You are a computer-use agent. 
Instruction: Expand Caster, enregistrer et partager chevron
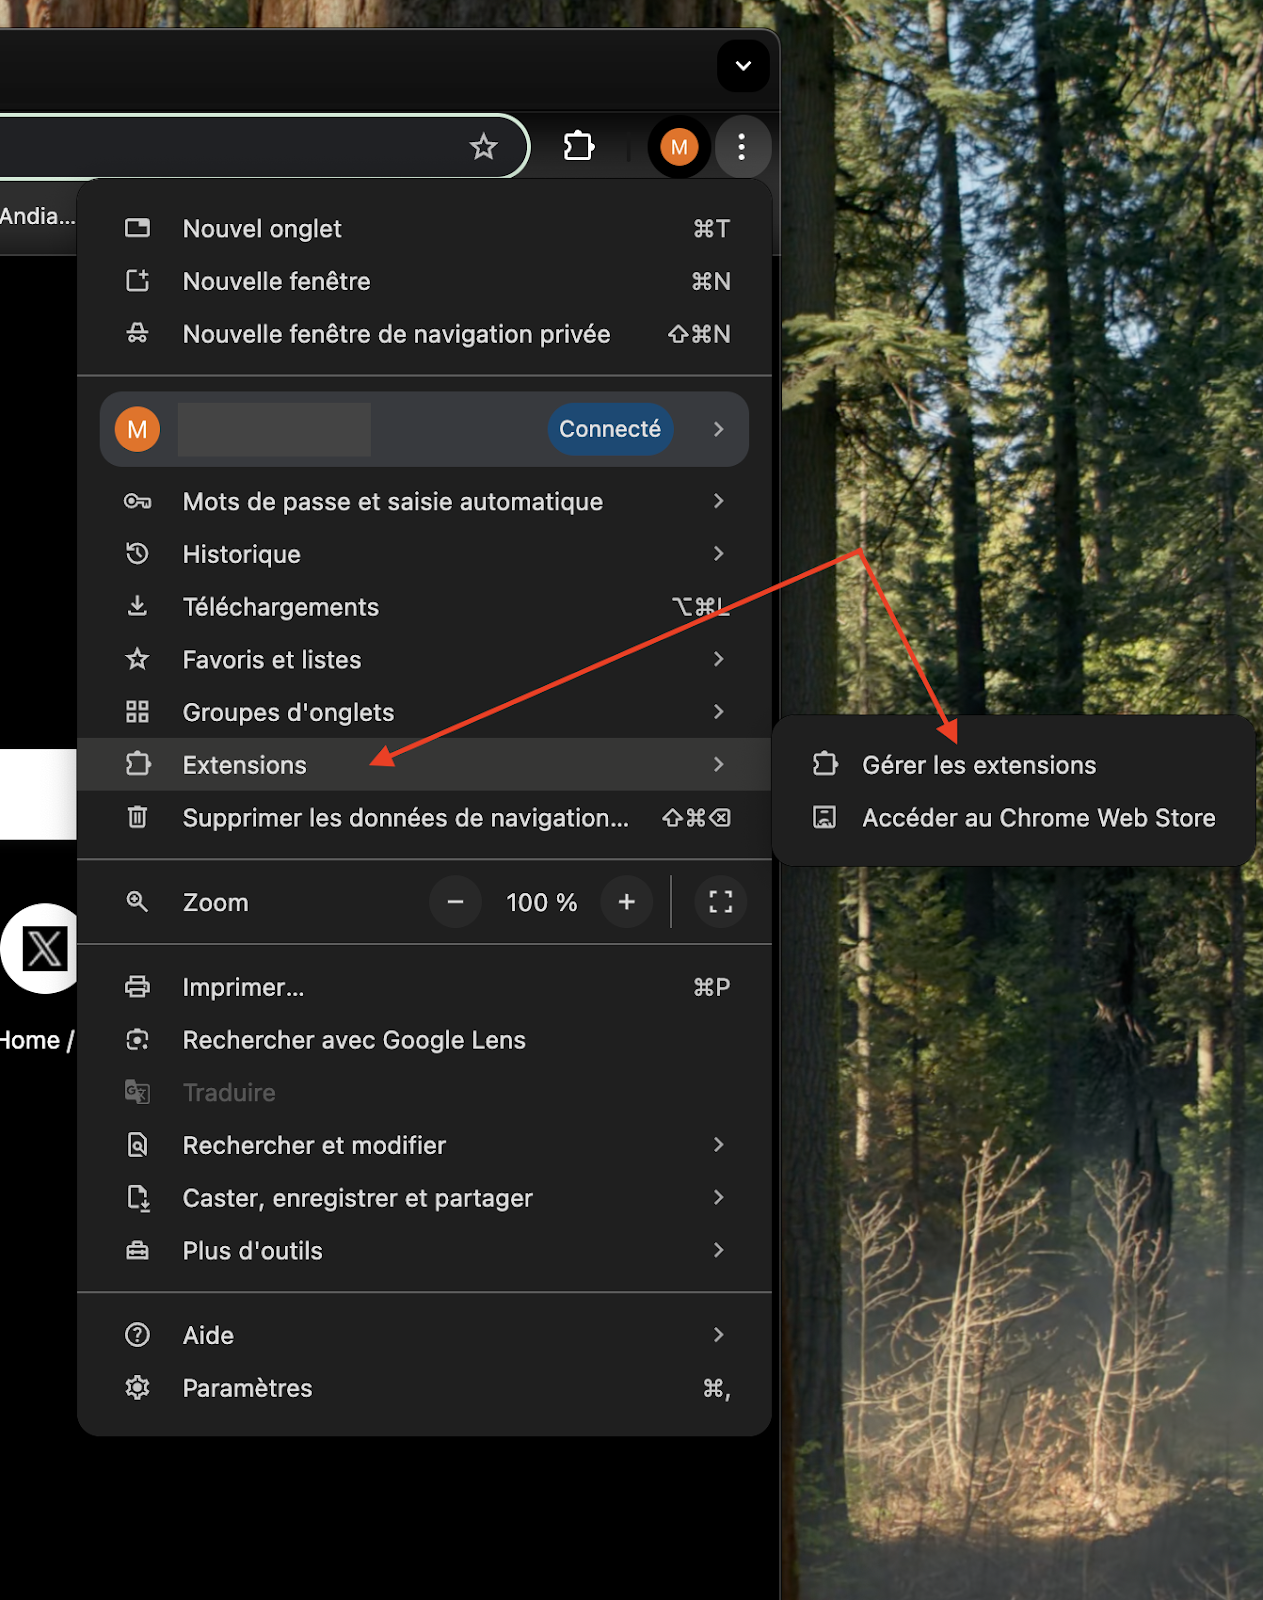click(x=718, y=1198)
